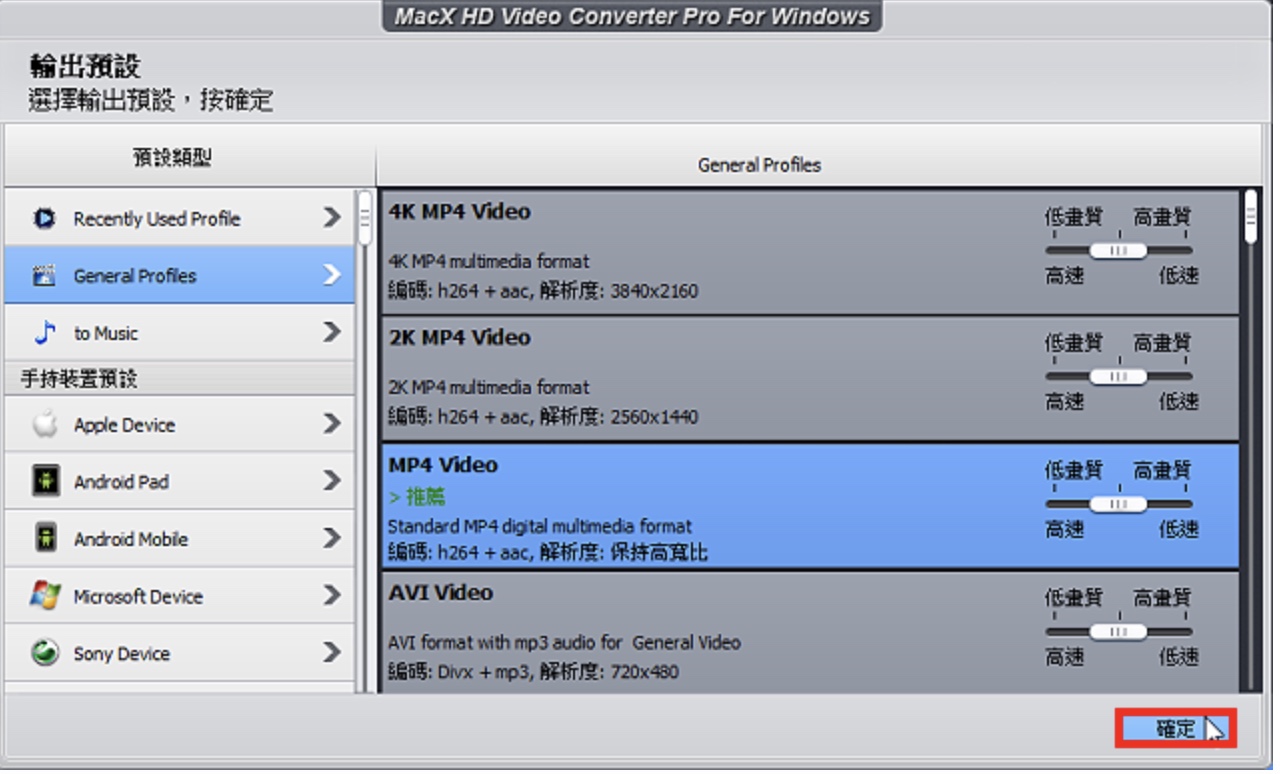Click resolution text 3840x2160

(x=655, y=292)
